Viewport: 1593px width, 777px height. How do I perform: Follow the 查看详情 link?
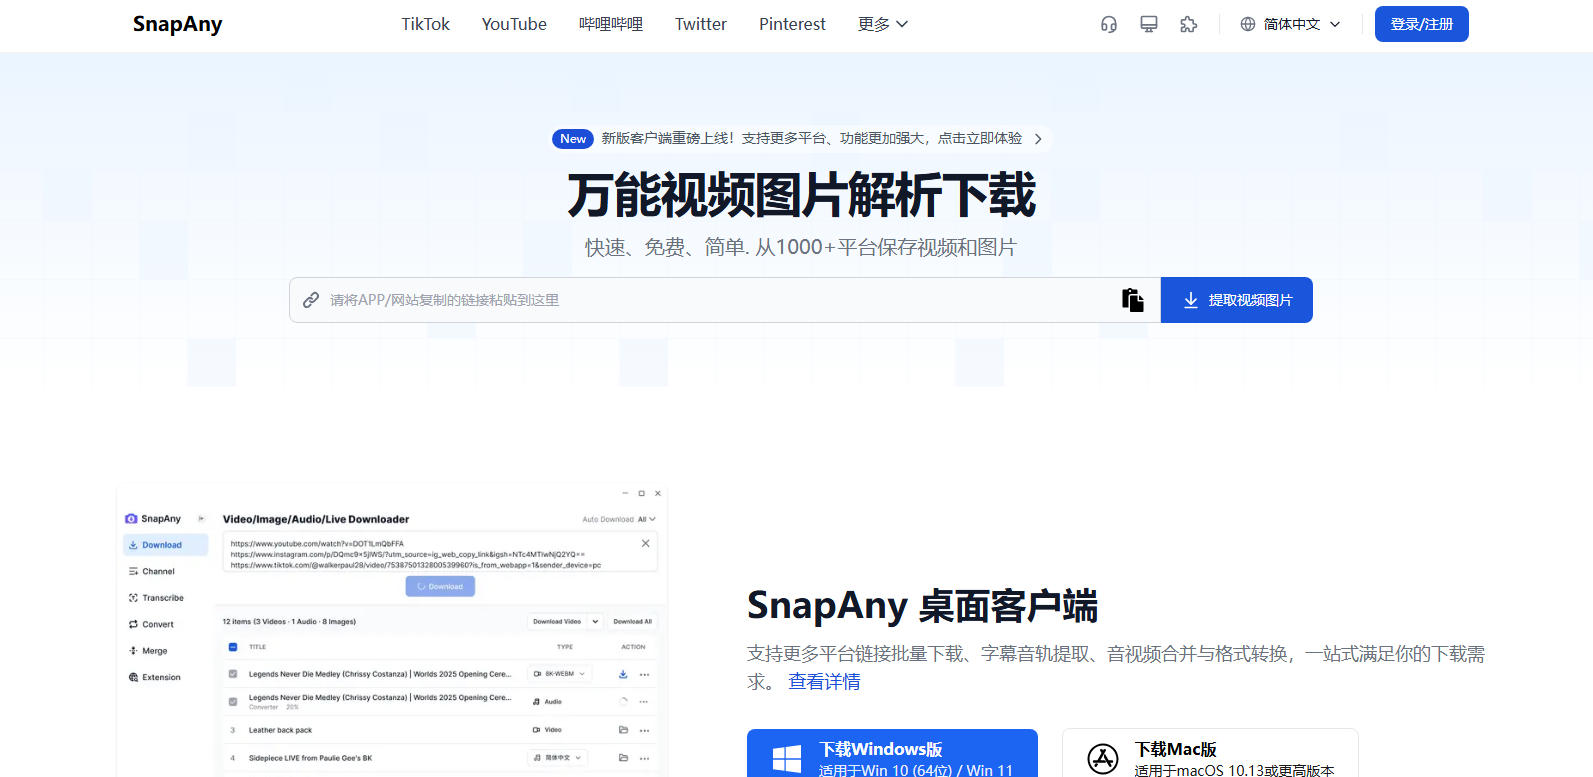tap(824, 682)
